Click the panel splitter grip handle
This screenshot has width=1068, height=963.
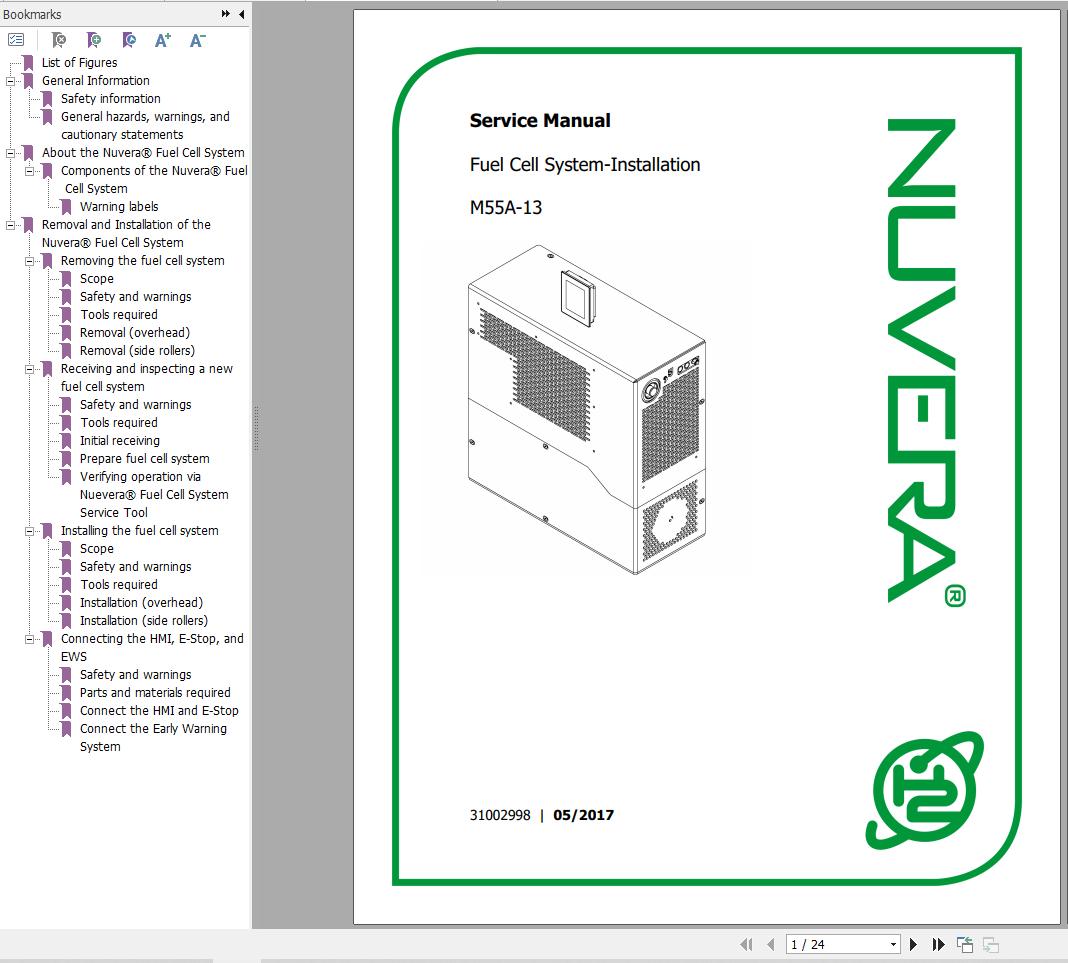256,429
